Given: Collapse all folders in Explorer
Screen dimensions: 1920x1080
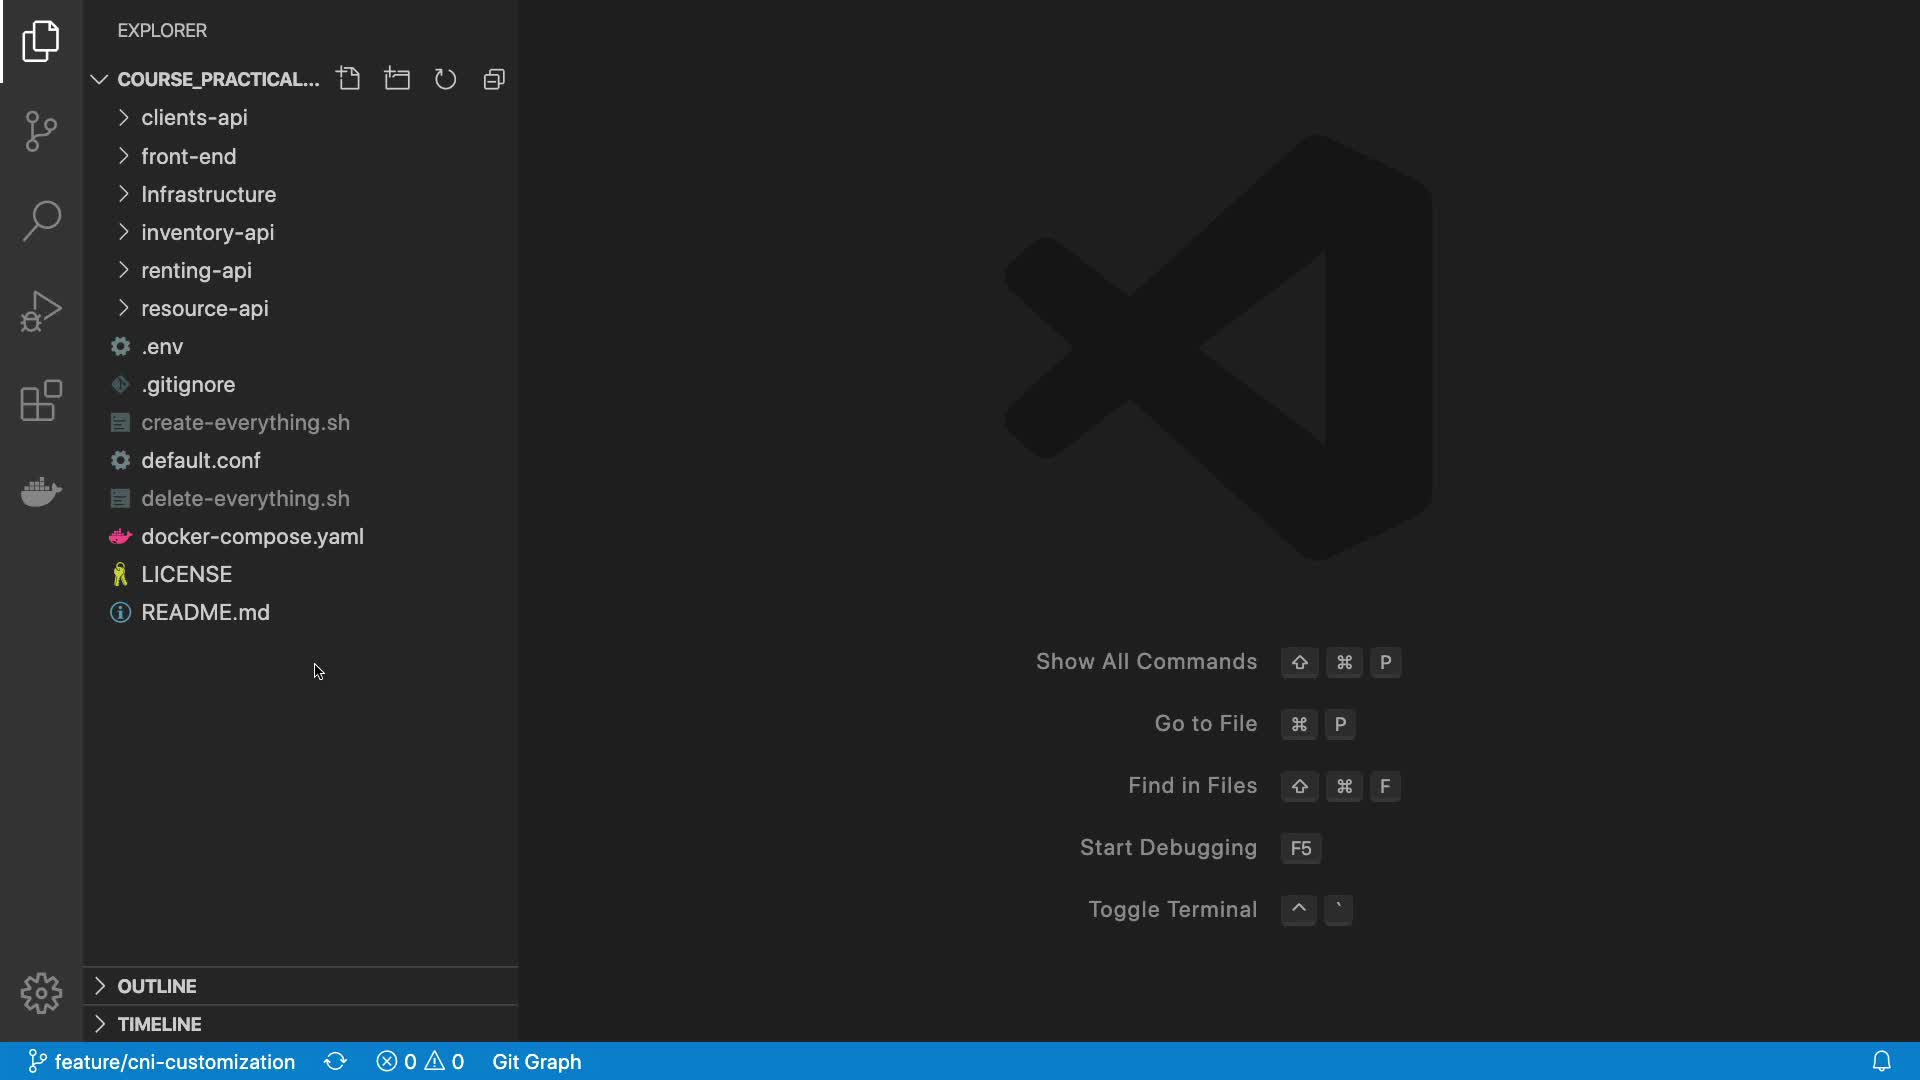Looking at the screenshot, I should pos(494,79).
